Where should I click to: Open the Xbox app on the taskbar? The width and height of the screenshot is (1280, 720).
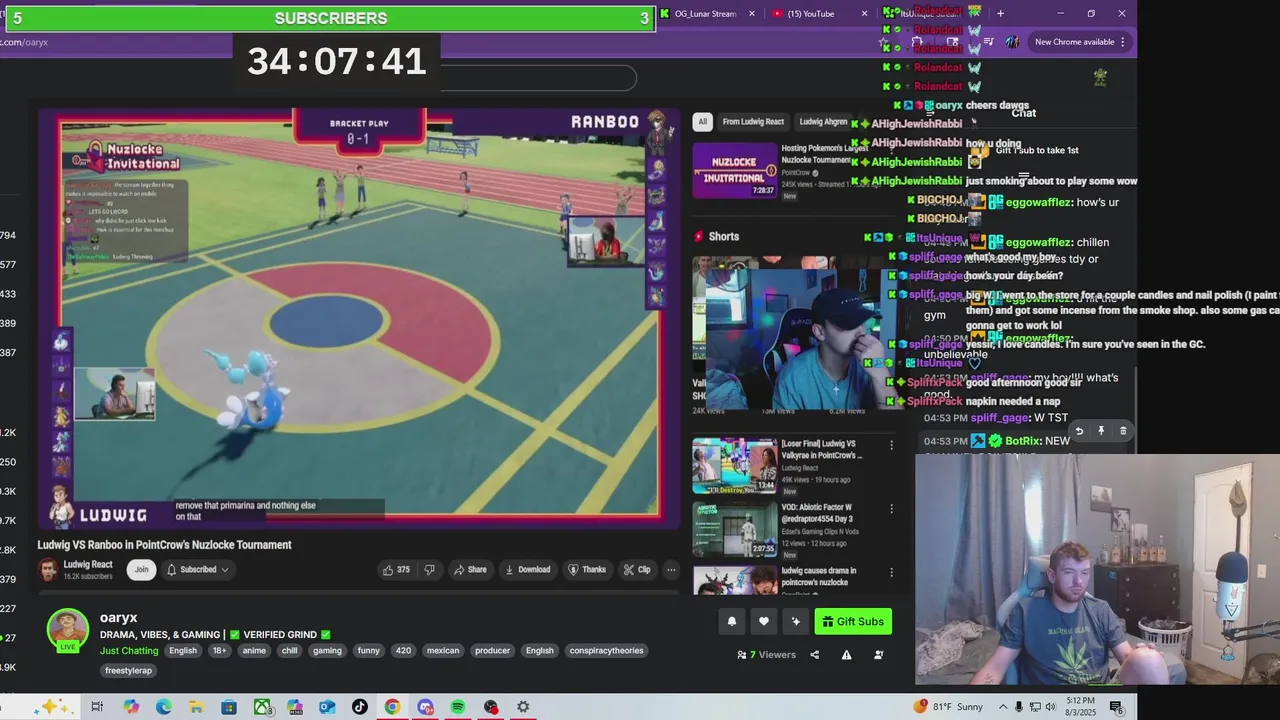pos(262,707)
